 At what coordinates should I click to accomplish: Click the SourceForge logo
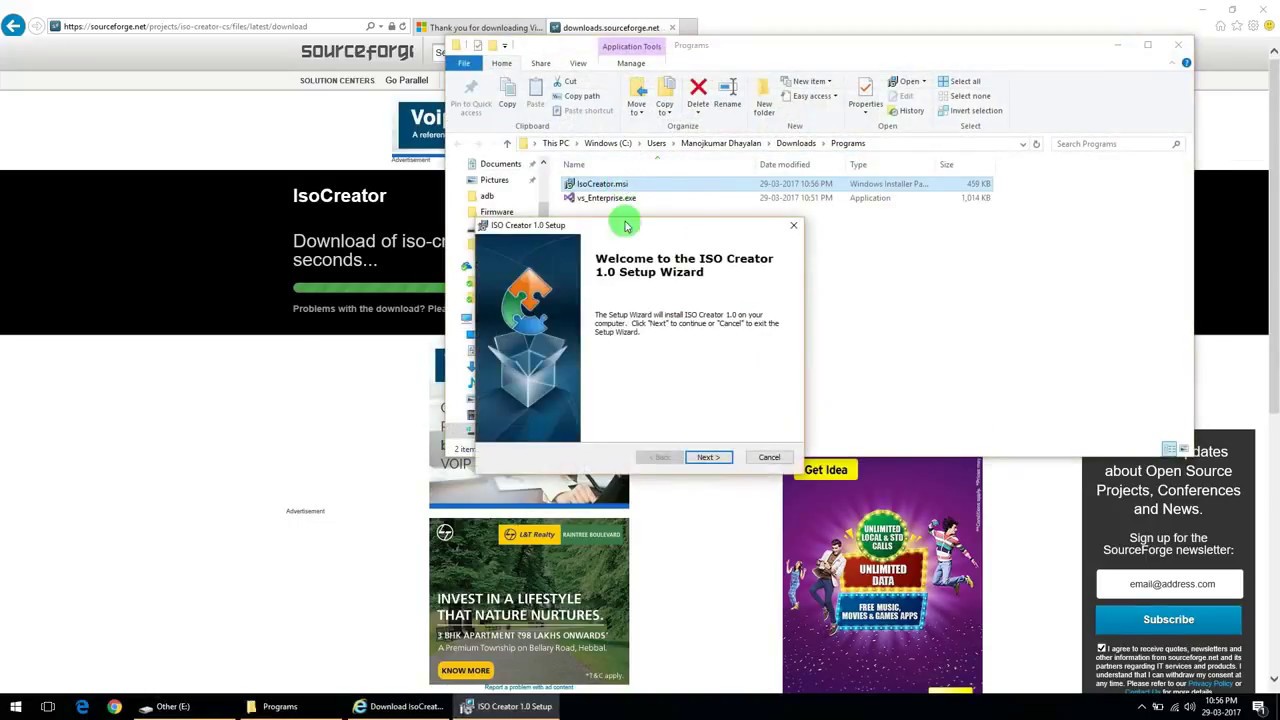[357, 52]
